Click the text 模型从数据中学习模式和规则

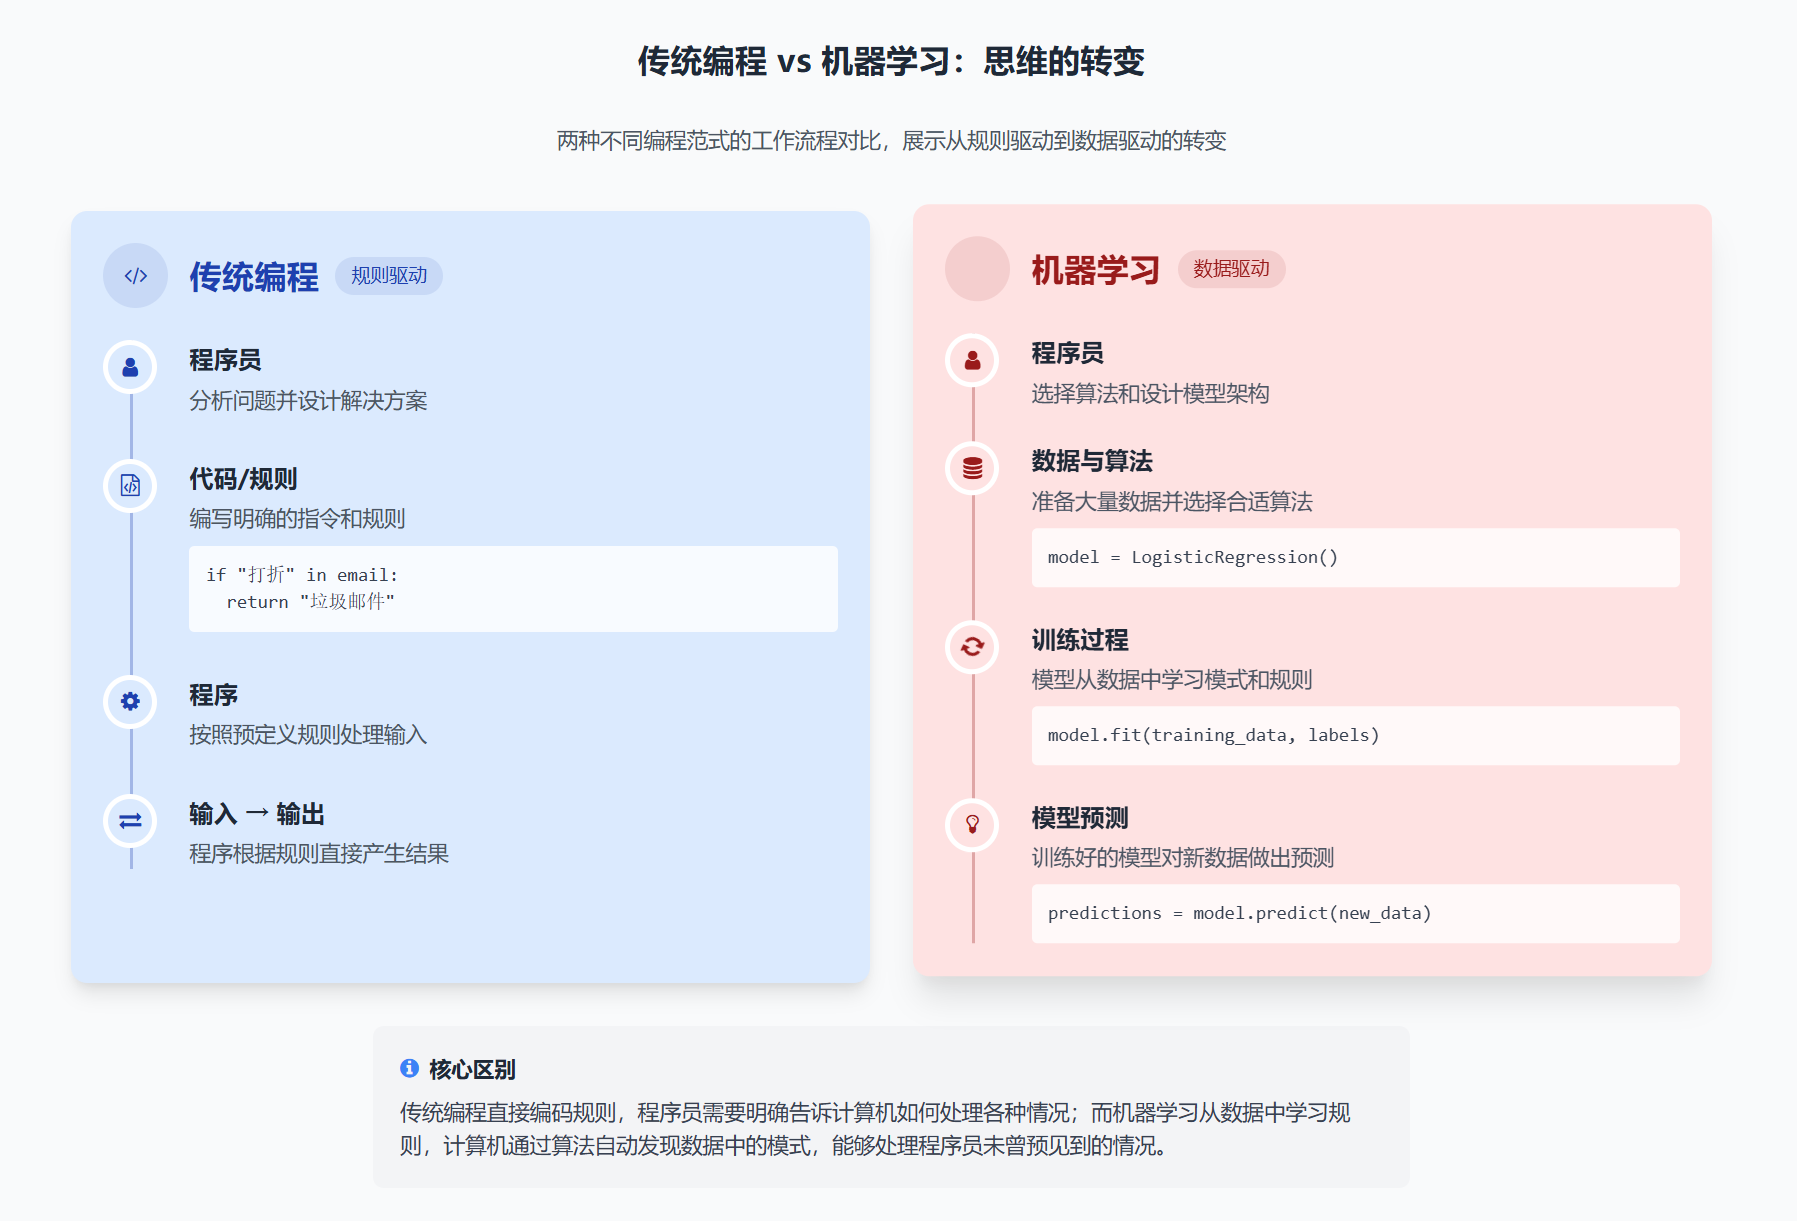point(1172,680)
